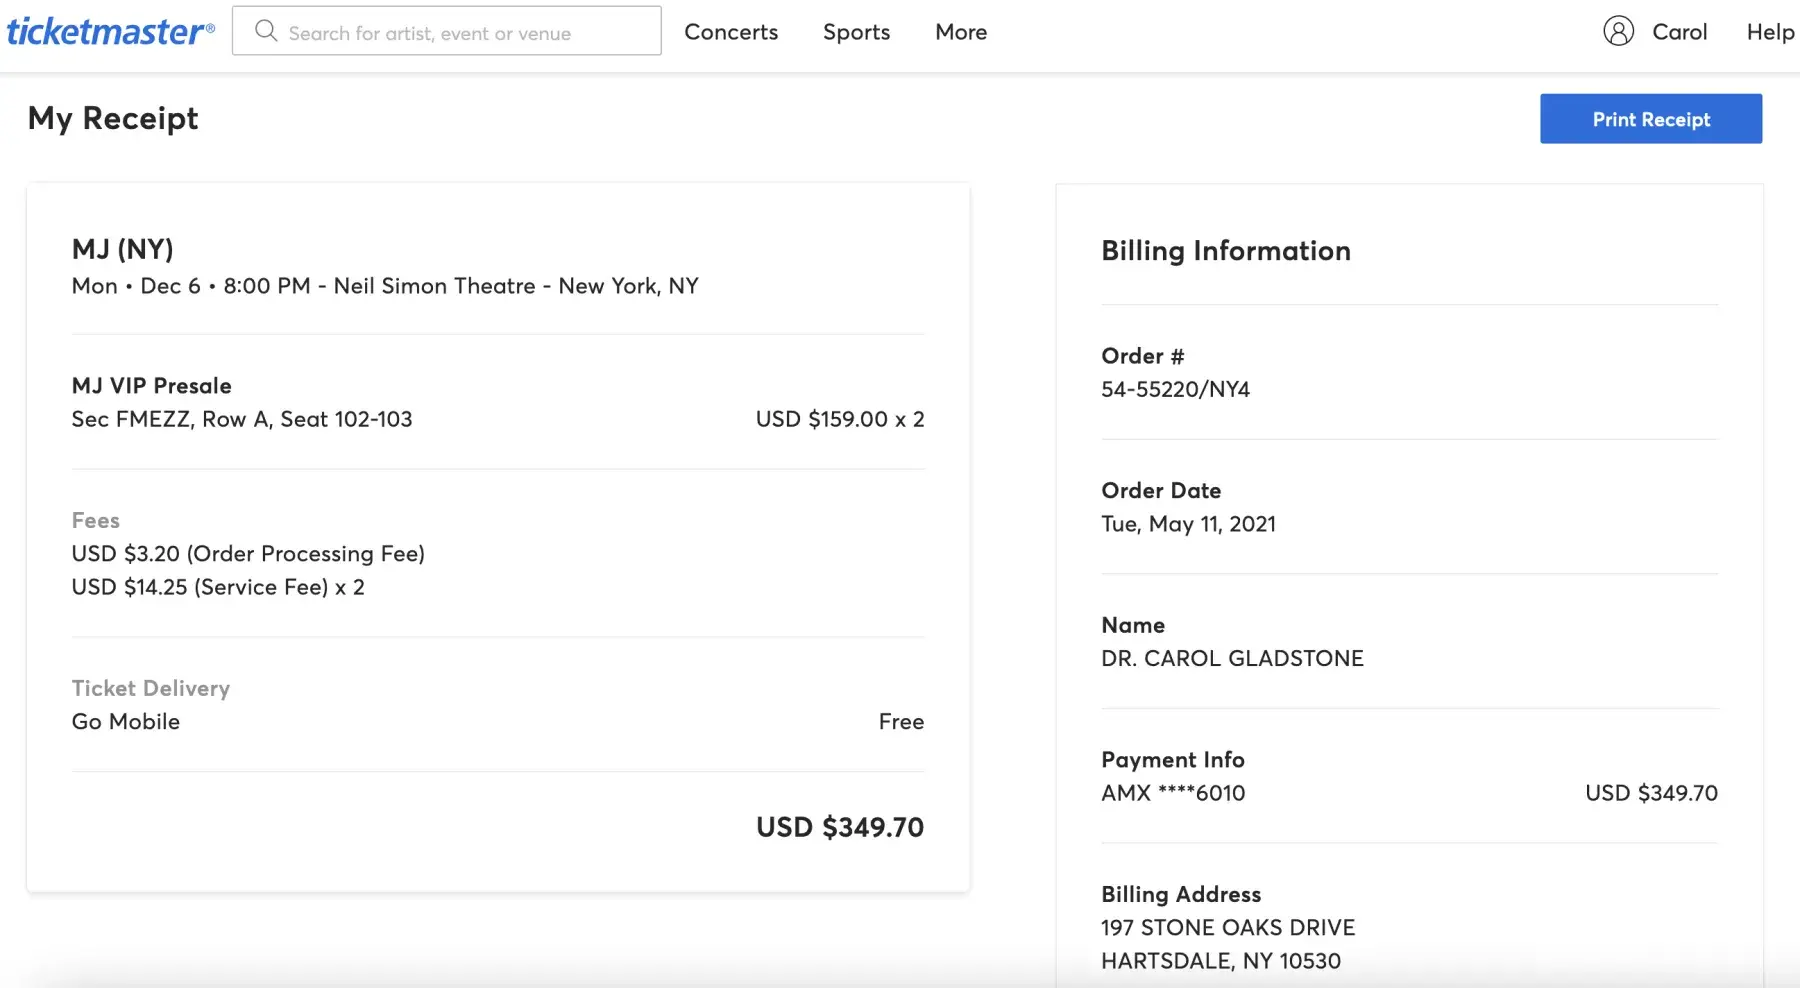Click the MJ (NY) event title

pyautogui.click(x=123, y=249)
